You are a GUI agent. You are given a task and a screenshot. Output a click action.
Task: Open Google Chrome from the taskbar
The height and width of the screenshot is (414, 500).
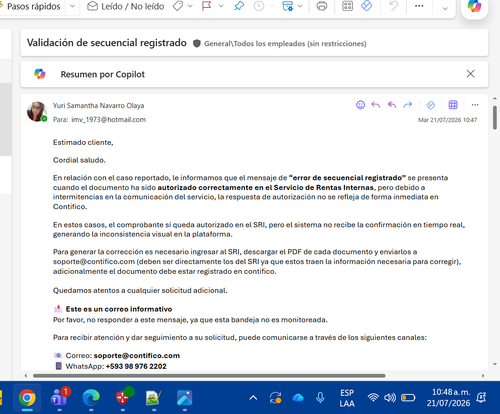[x=27, y=398]
